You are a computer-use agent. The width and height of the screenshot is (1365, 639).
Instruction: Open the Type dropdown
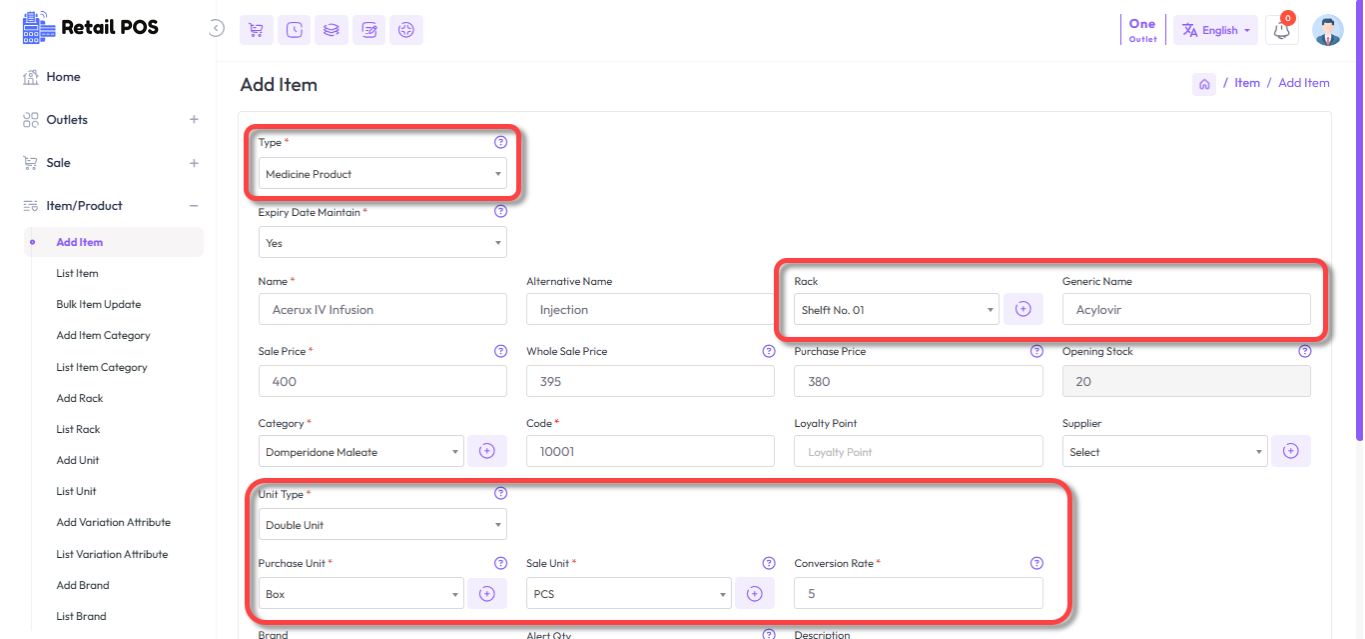tap(382, 174)
